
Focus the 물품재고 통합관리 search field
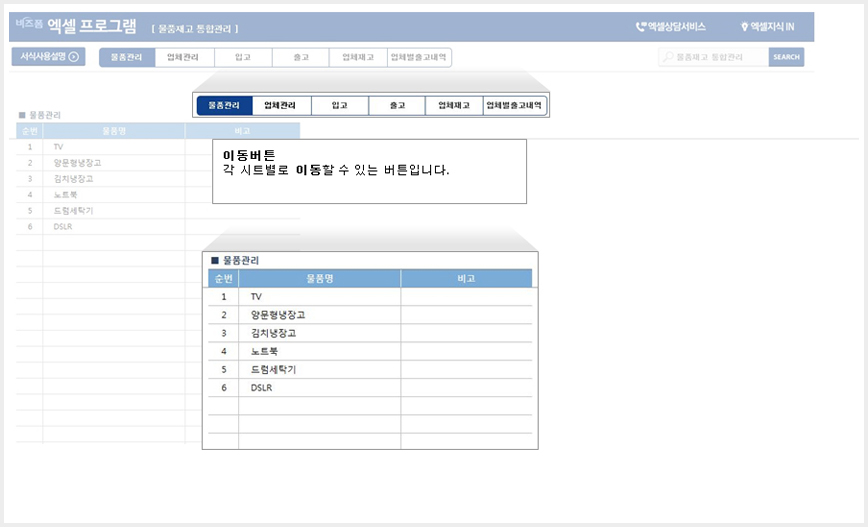(714, 56)
